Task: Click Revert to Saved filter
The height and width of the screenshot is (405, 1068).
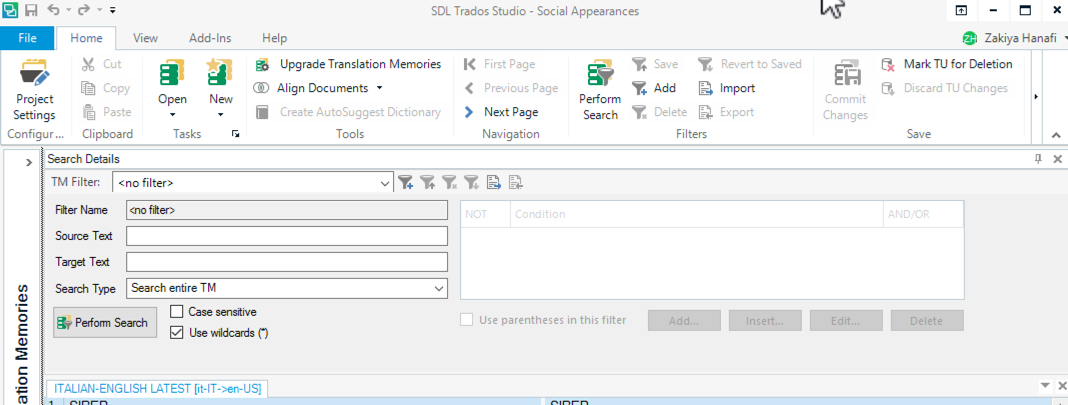Action: click(750, 64)
